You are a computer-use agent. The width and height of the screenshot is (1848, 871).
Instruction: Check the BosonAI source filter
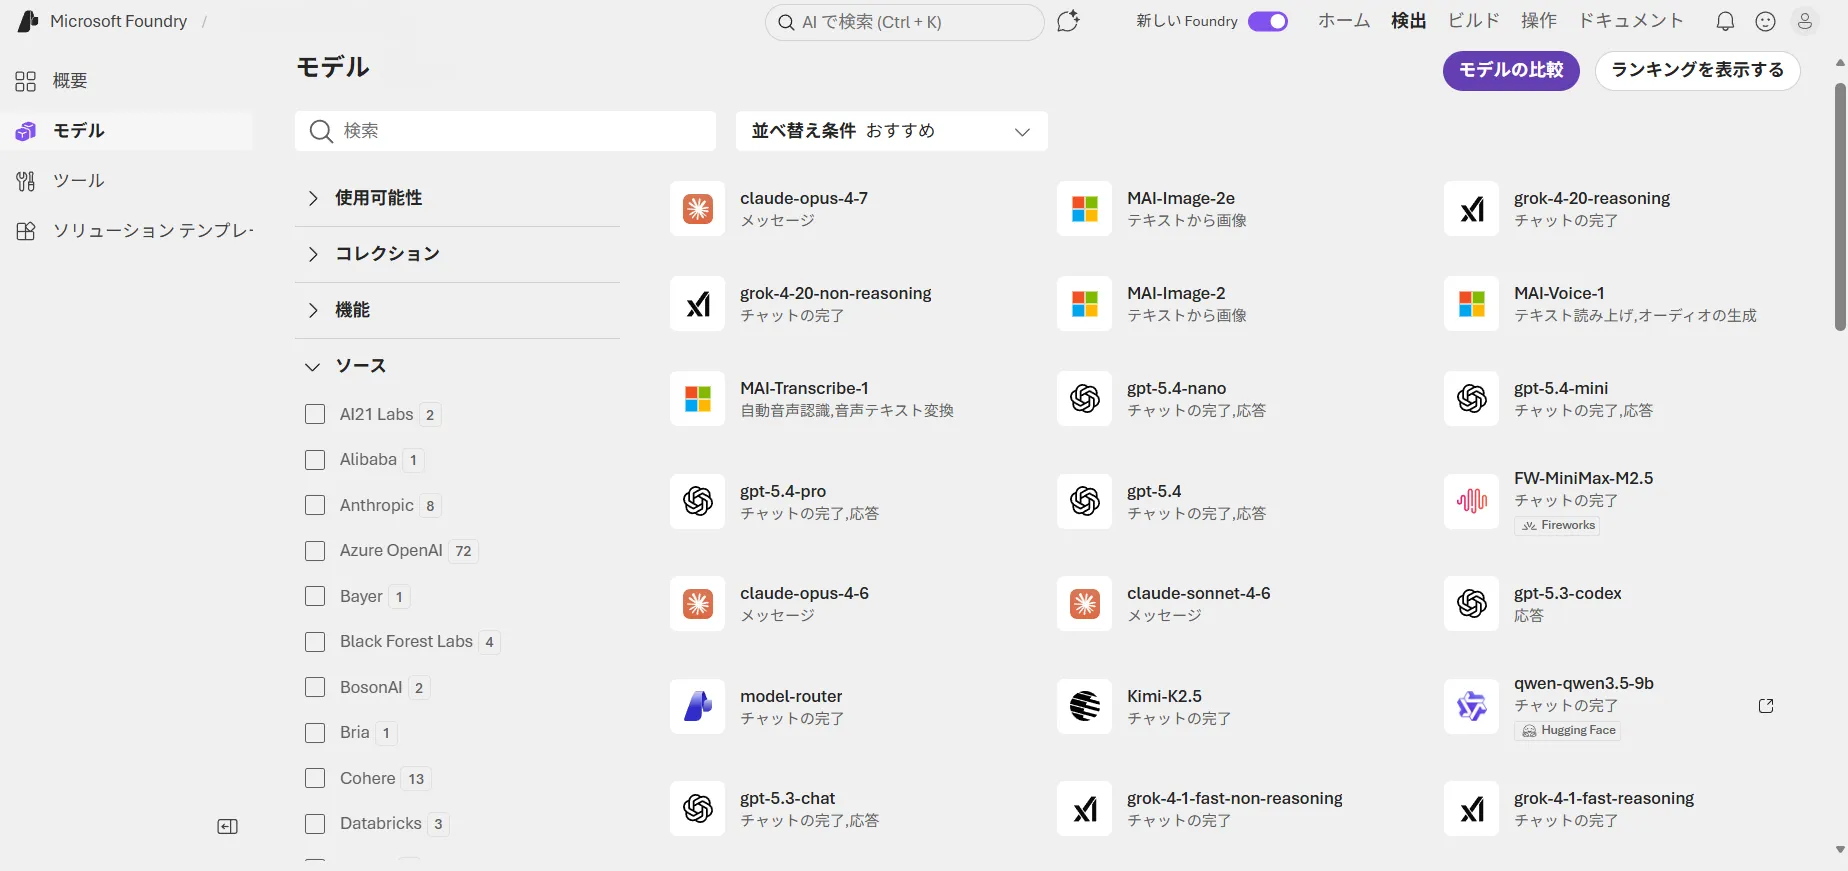315,687
